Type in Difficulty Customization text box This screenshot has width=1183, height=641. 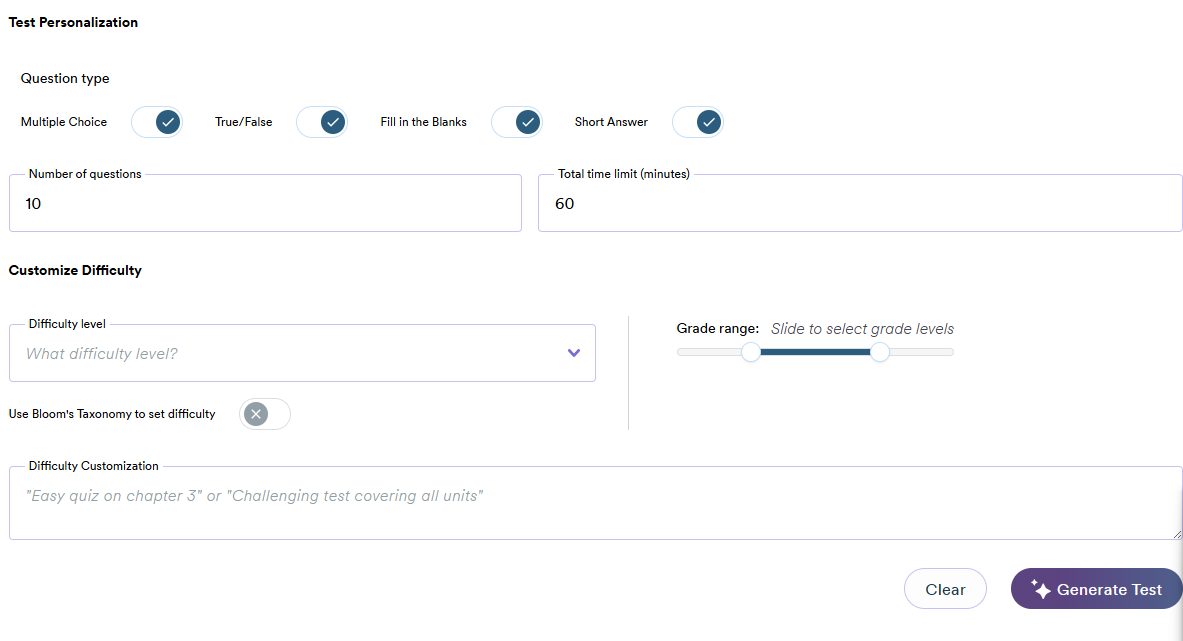(595, 504)
